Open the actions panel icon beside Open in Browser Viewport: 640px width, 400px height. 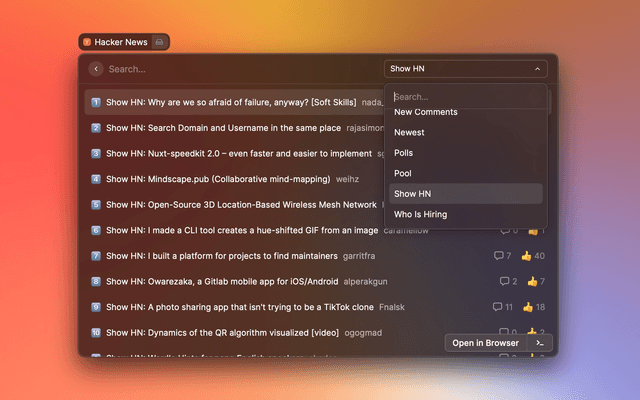coord(540,343)
